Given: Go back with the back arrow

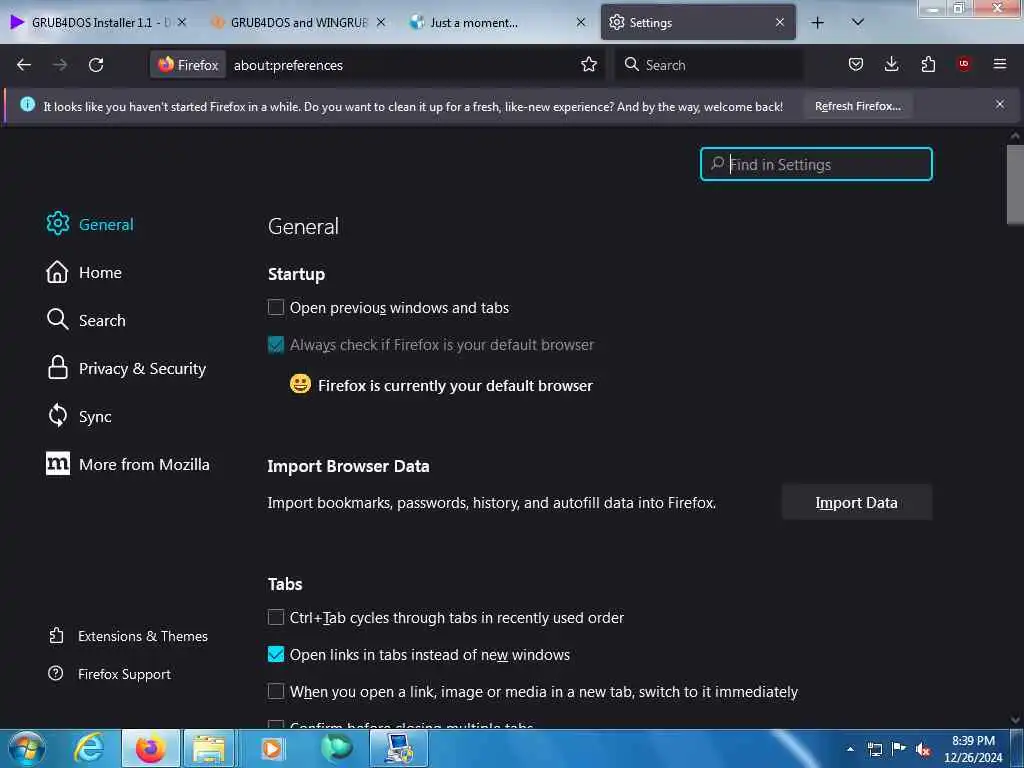Looking at the screenshot, I should tap(24, 65).
